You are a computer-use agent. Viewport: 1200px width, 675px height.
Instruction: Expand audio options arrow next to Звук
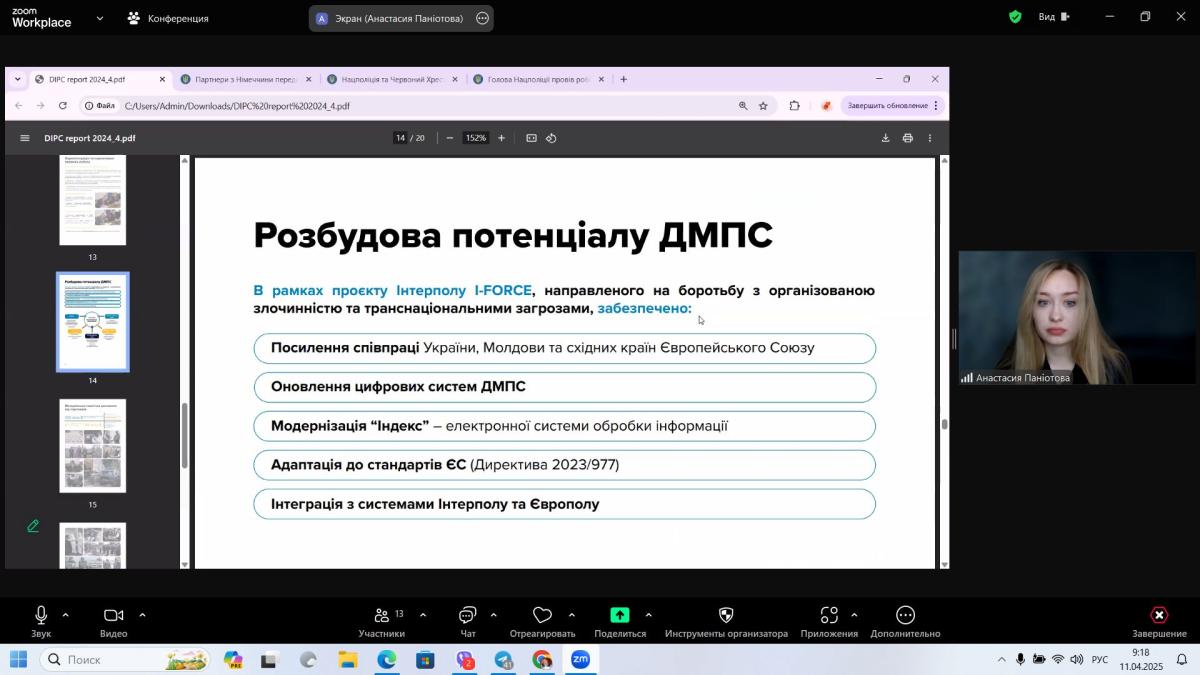[66, 615]
